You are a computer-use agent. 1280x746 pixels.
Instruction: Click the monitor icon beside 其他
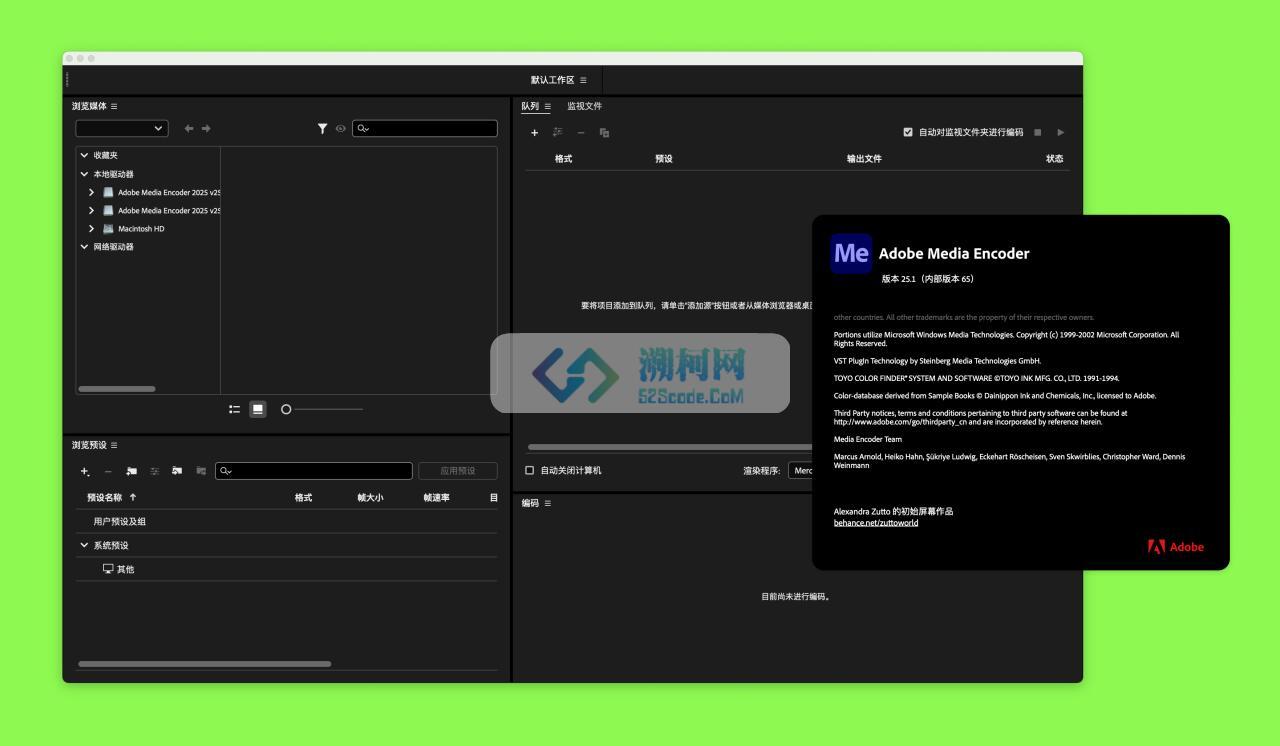tap(108, 569)
